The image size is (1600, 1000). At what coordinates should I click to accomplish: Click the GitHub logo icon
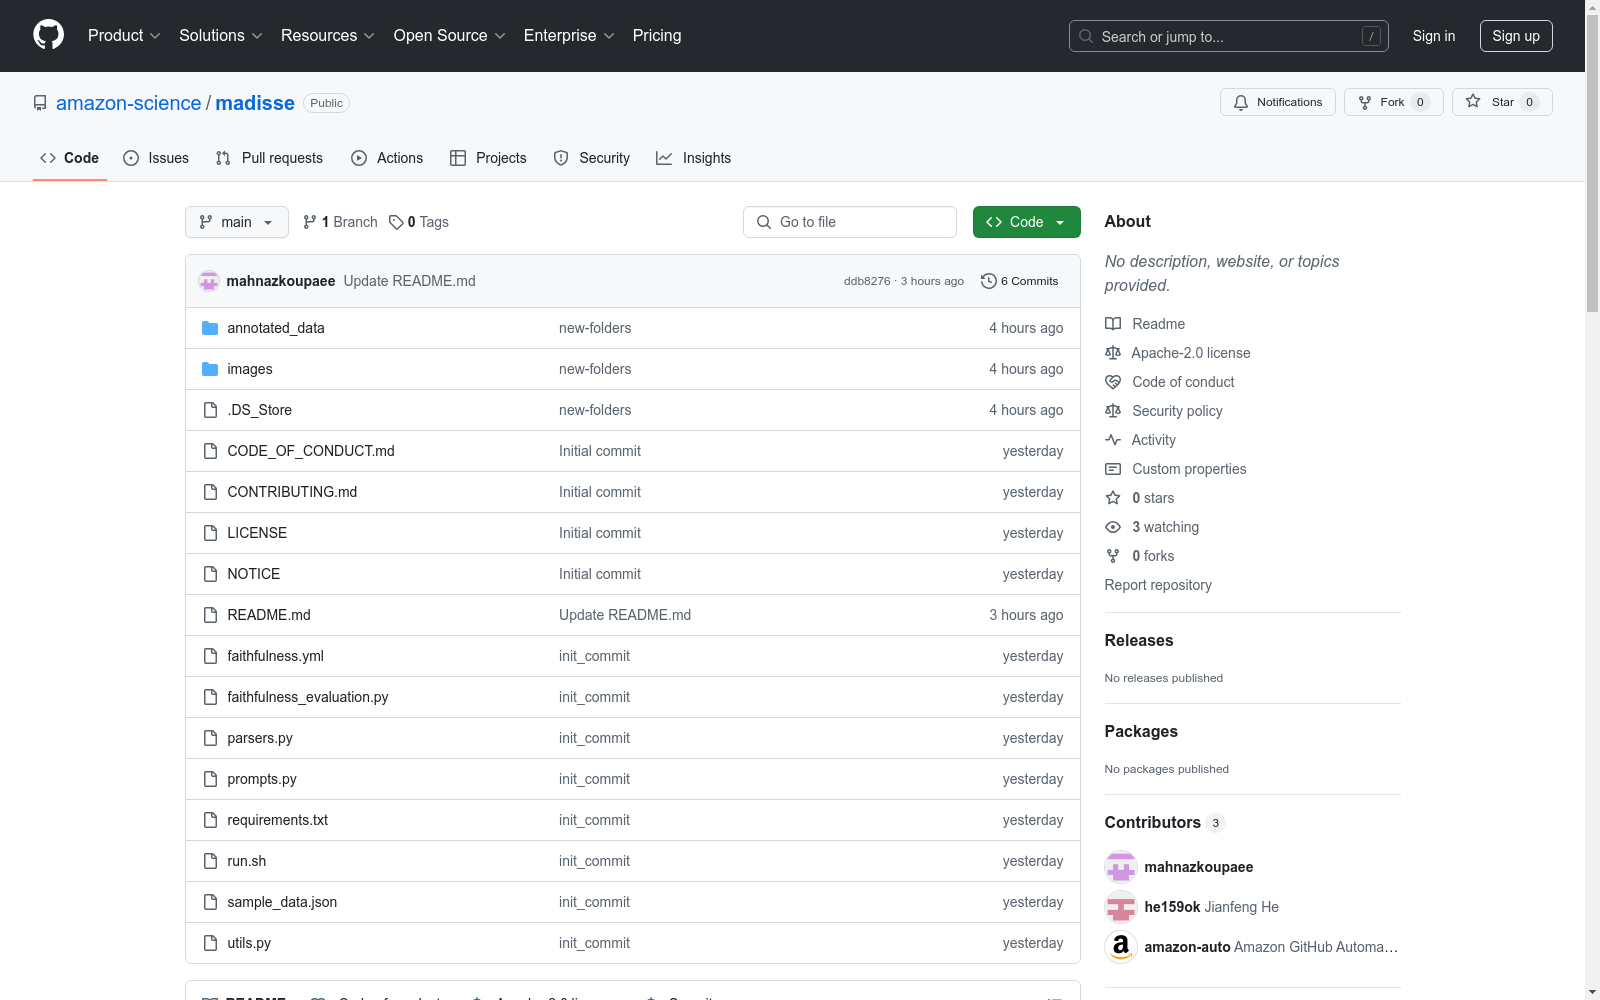48,35
